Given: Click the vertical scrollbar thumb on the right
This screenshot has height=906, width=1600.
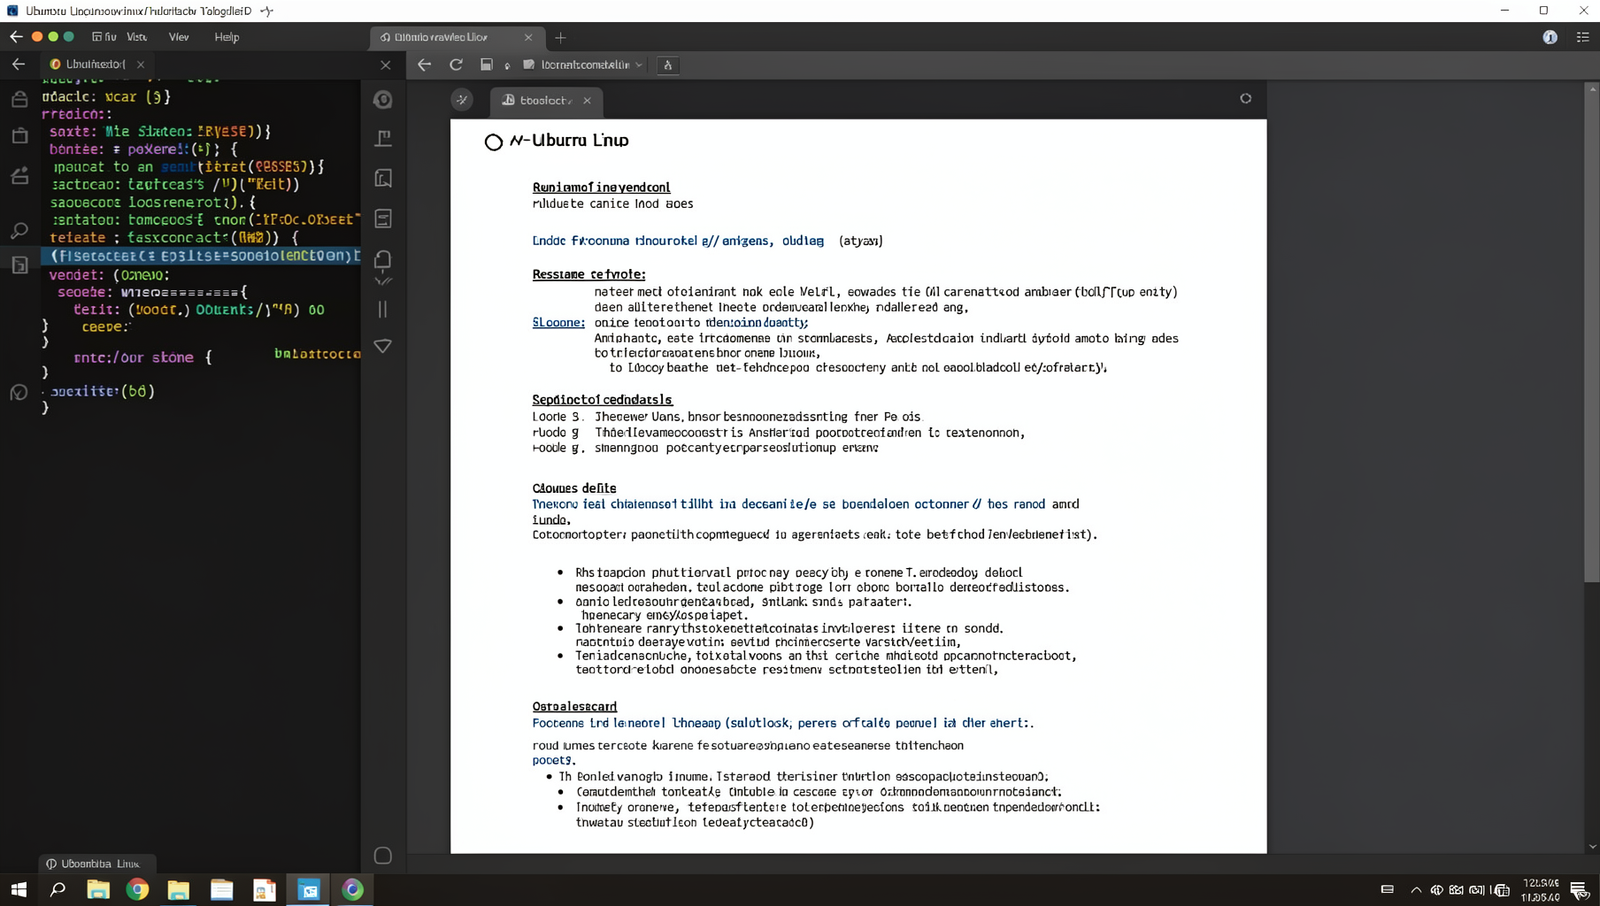Looking at the screenshot, I should click(x=1592, y=338).
